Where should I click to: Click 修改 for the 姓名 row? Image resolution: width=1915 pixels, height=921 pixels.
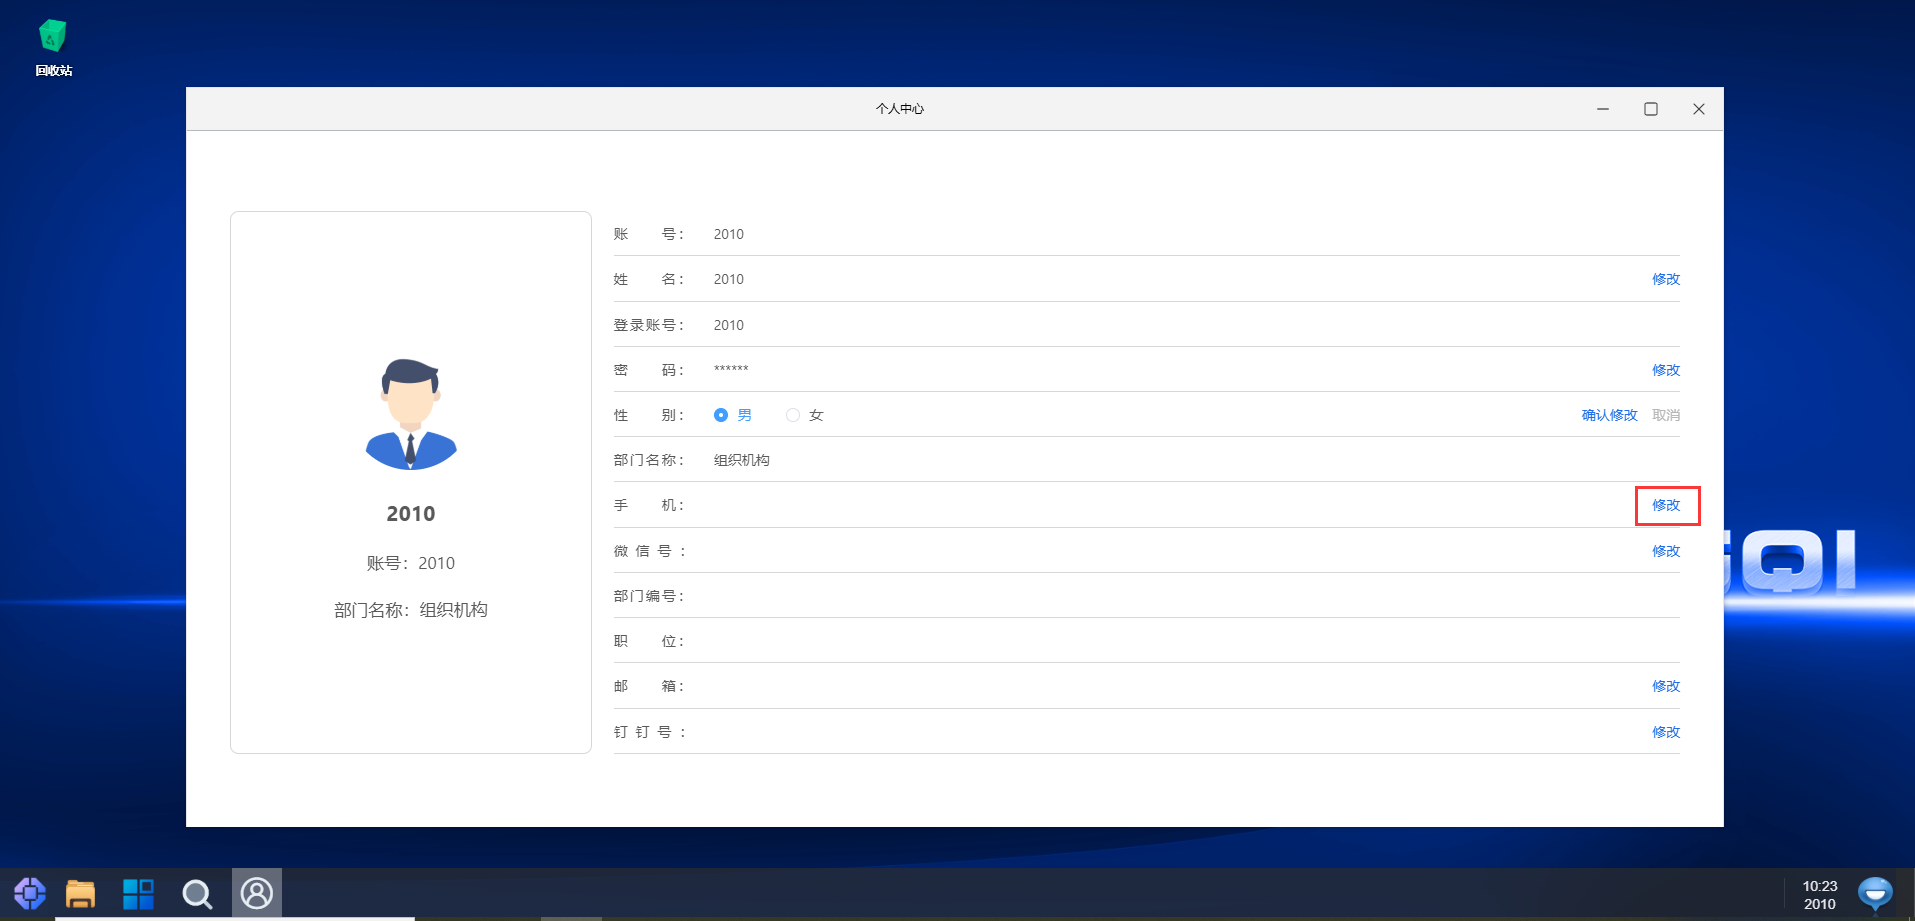pyautogui.click(x=1666, y=279)
